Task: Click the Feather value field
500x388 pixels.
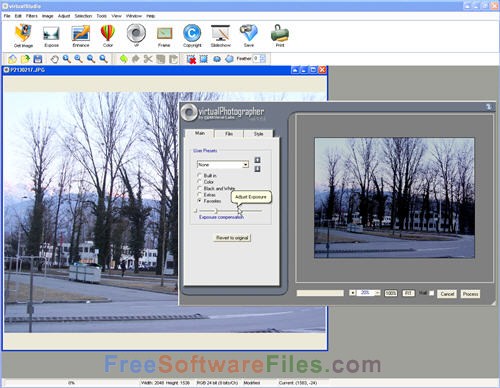Action: pos(256,59)
